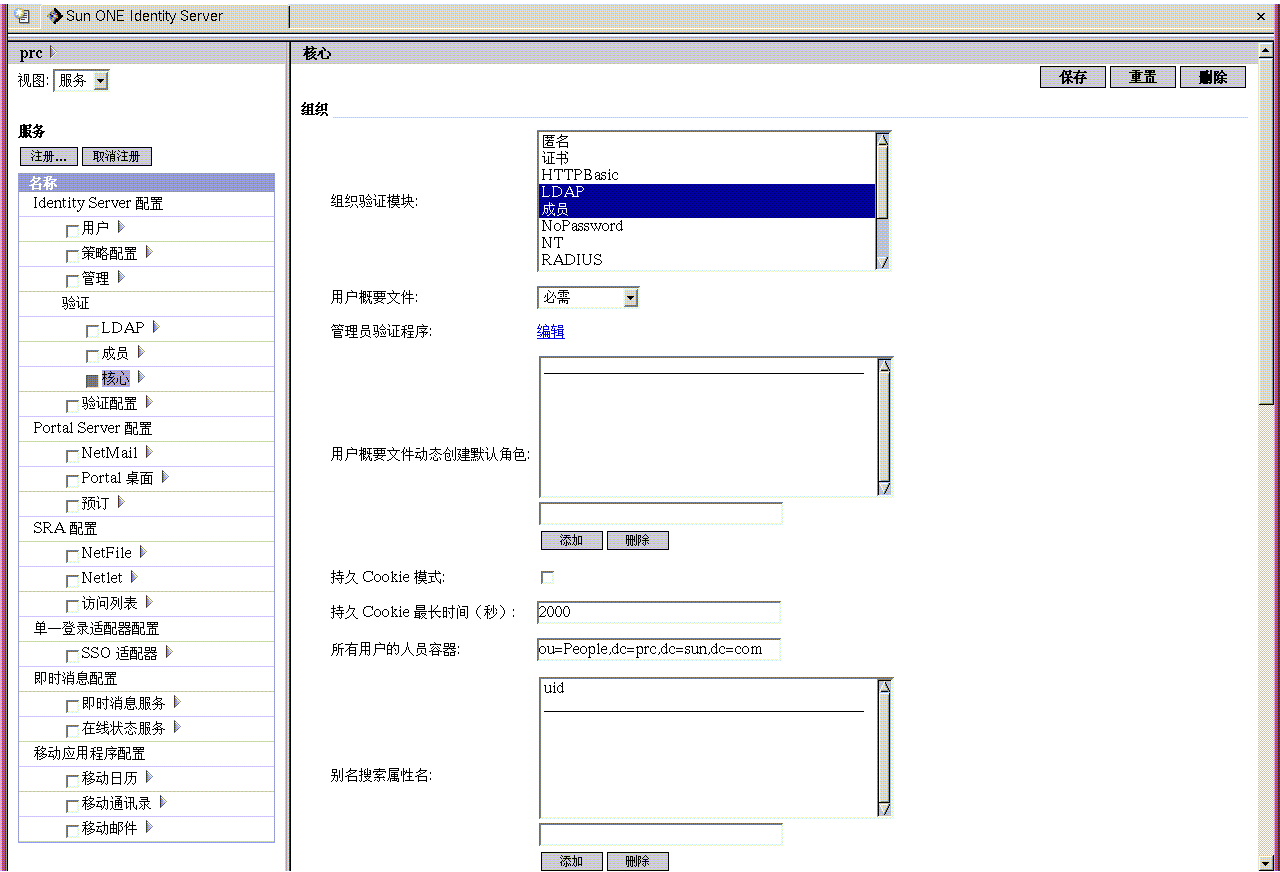Click the 保存 save button
This screenshot has width=1280, height=872.
tap(1073, 77)
